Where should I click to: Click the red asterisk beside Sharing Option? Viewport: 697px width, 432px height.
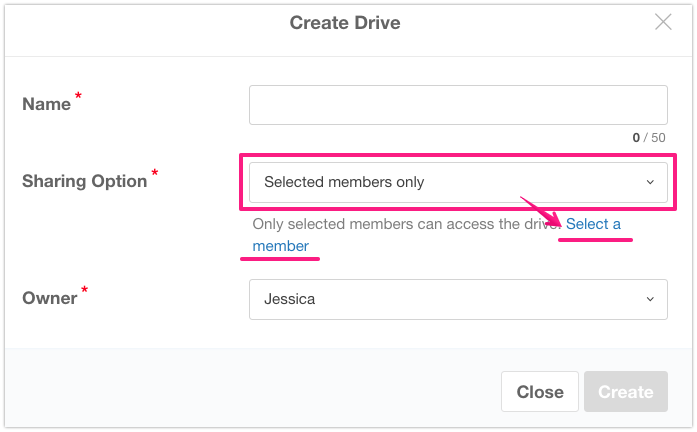click(155, 174)
